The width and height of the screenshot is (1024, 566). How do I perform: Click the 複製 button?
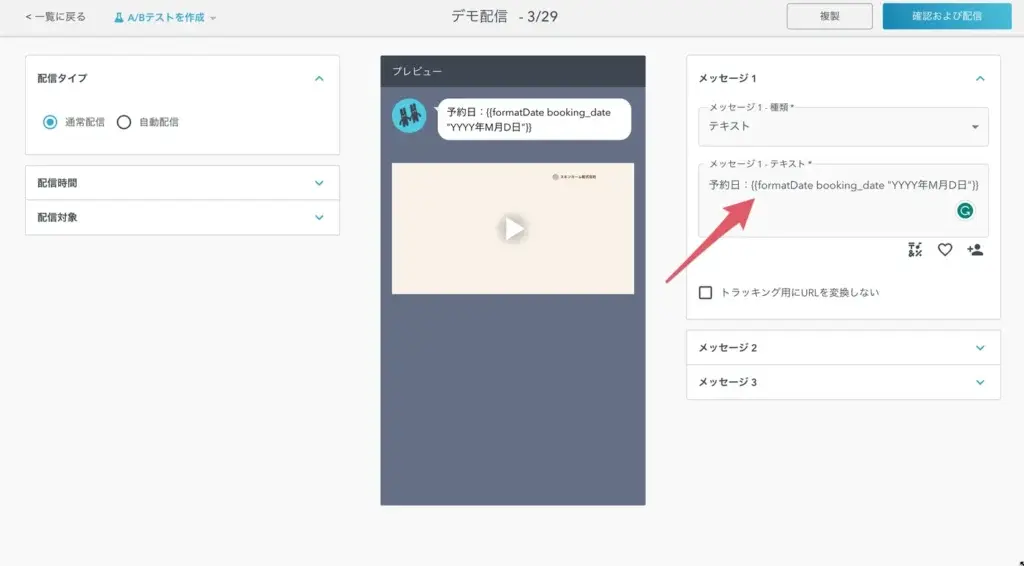829,16
